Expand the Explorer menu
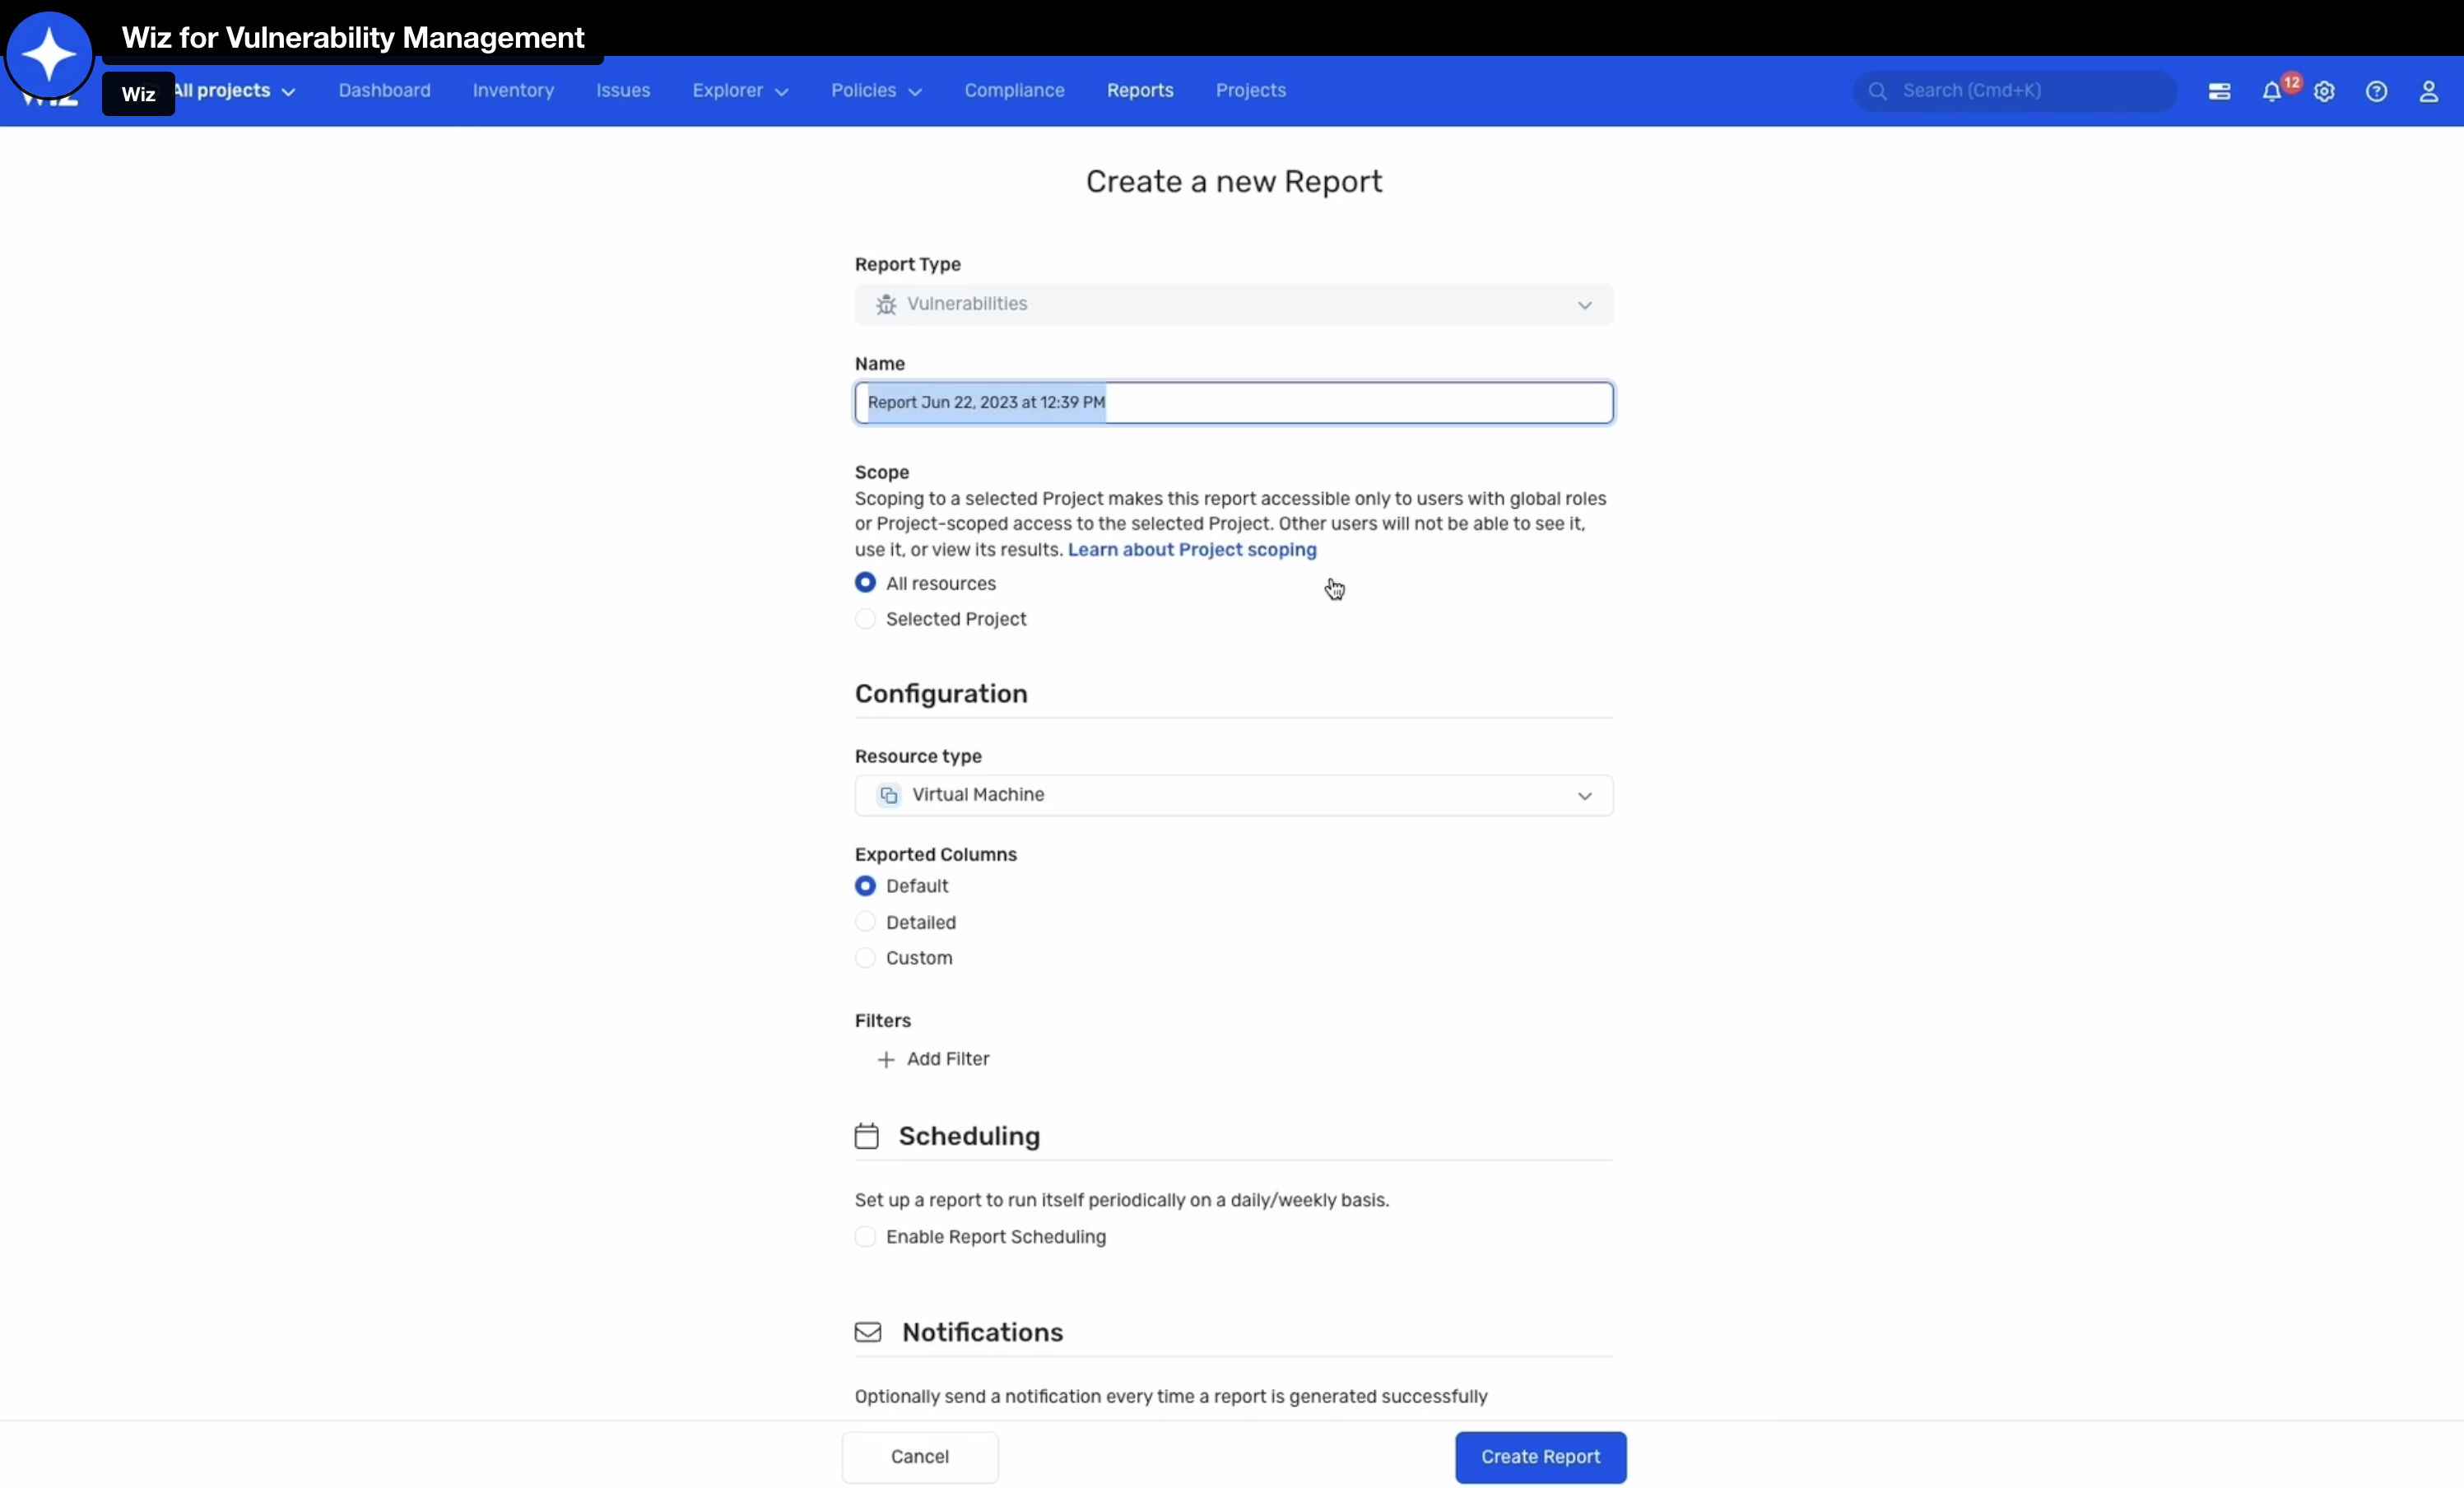The image size is (2464, 1488). tap(740, 91)
